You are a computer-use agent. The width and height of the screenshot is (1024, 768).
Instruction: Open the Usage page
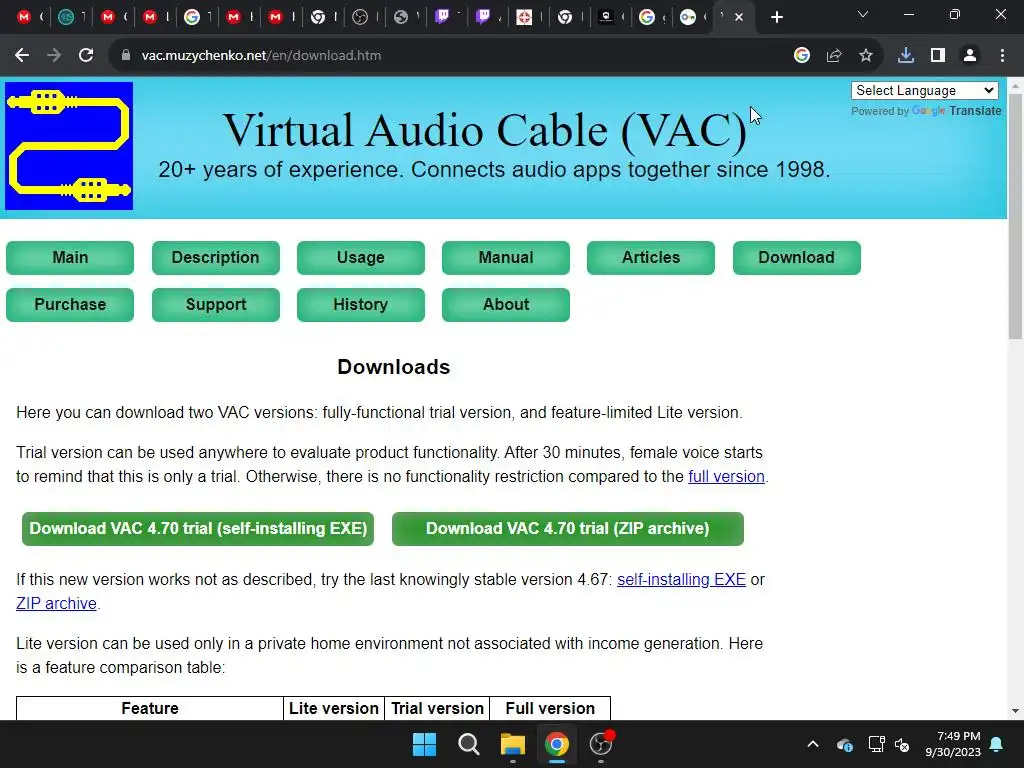(x=360, y=257)
